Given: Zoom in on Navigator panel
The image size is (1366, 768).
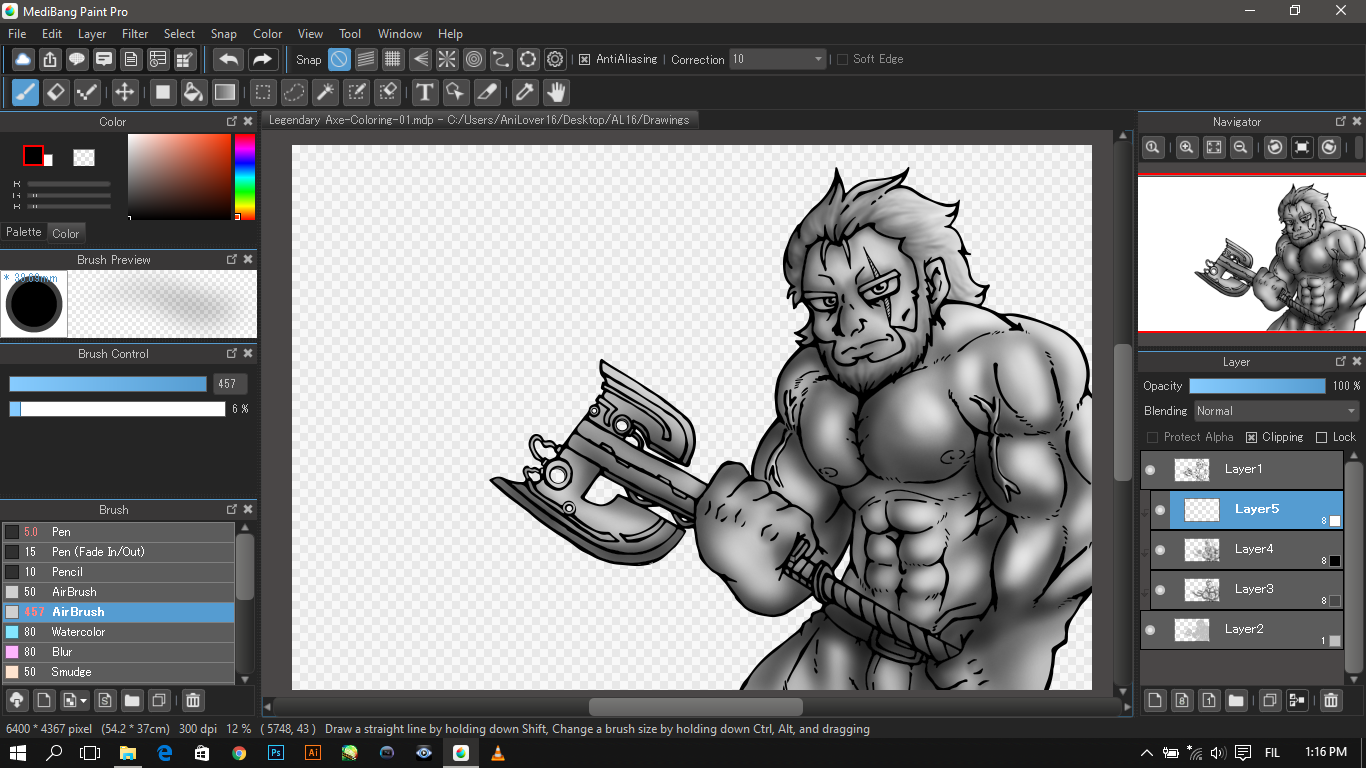Looking at the screenshot, I should pos(1186,147).
